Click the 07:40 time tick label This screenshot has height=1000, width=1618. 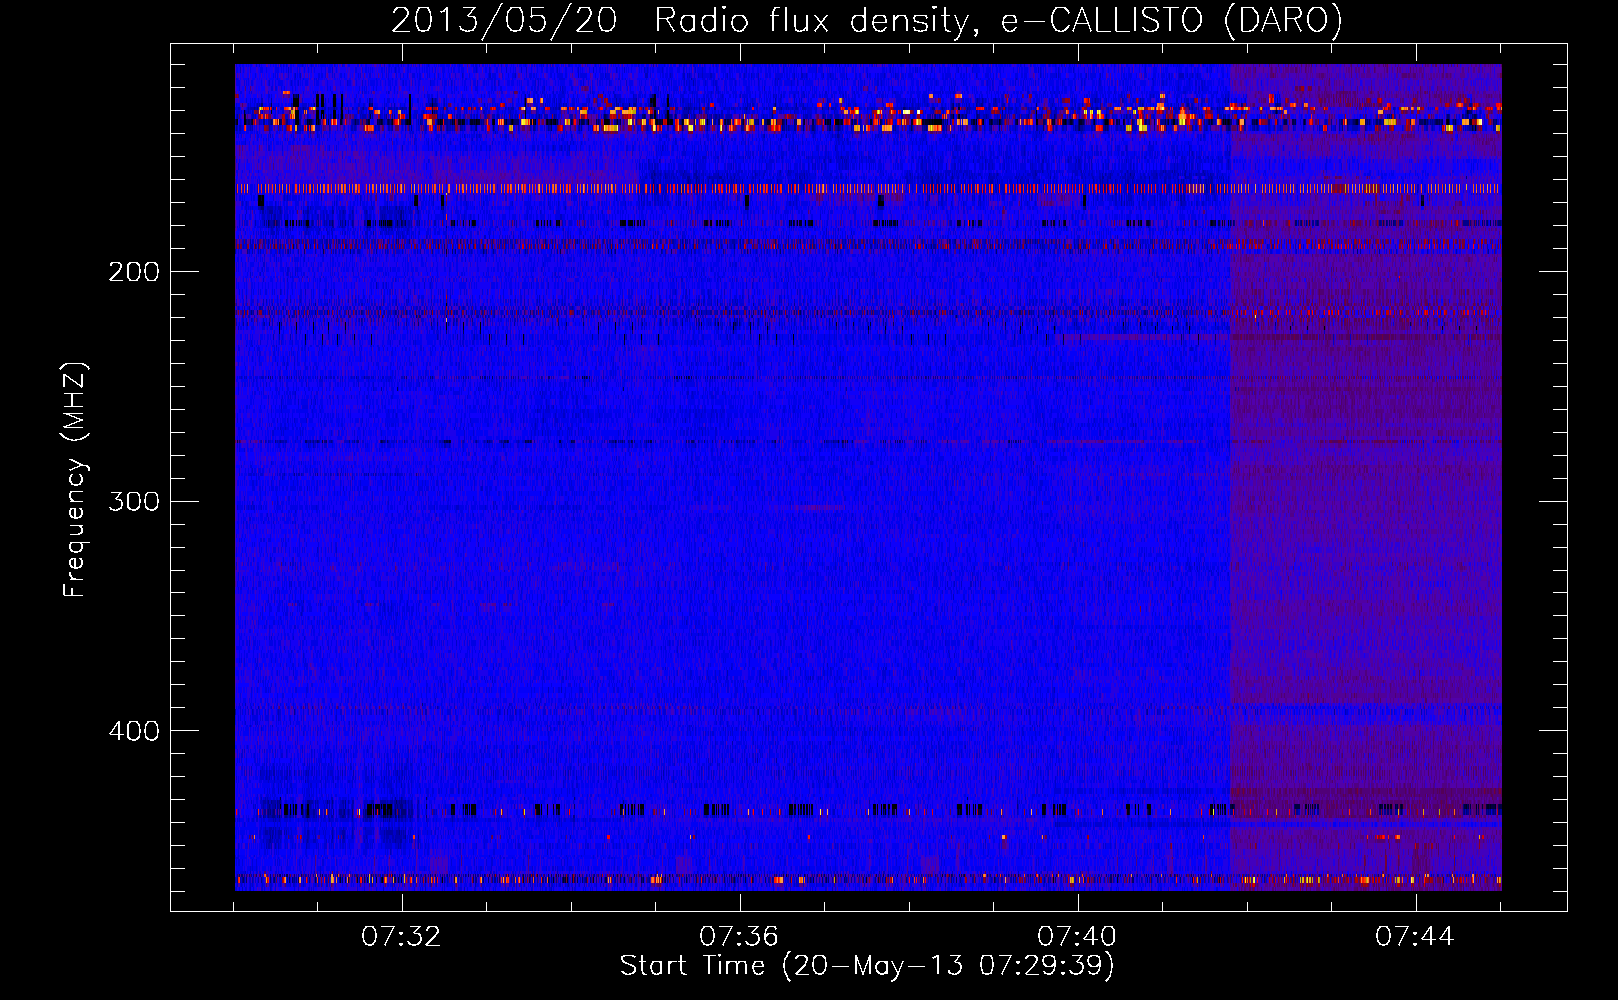1077,936
